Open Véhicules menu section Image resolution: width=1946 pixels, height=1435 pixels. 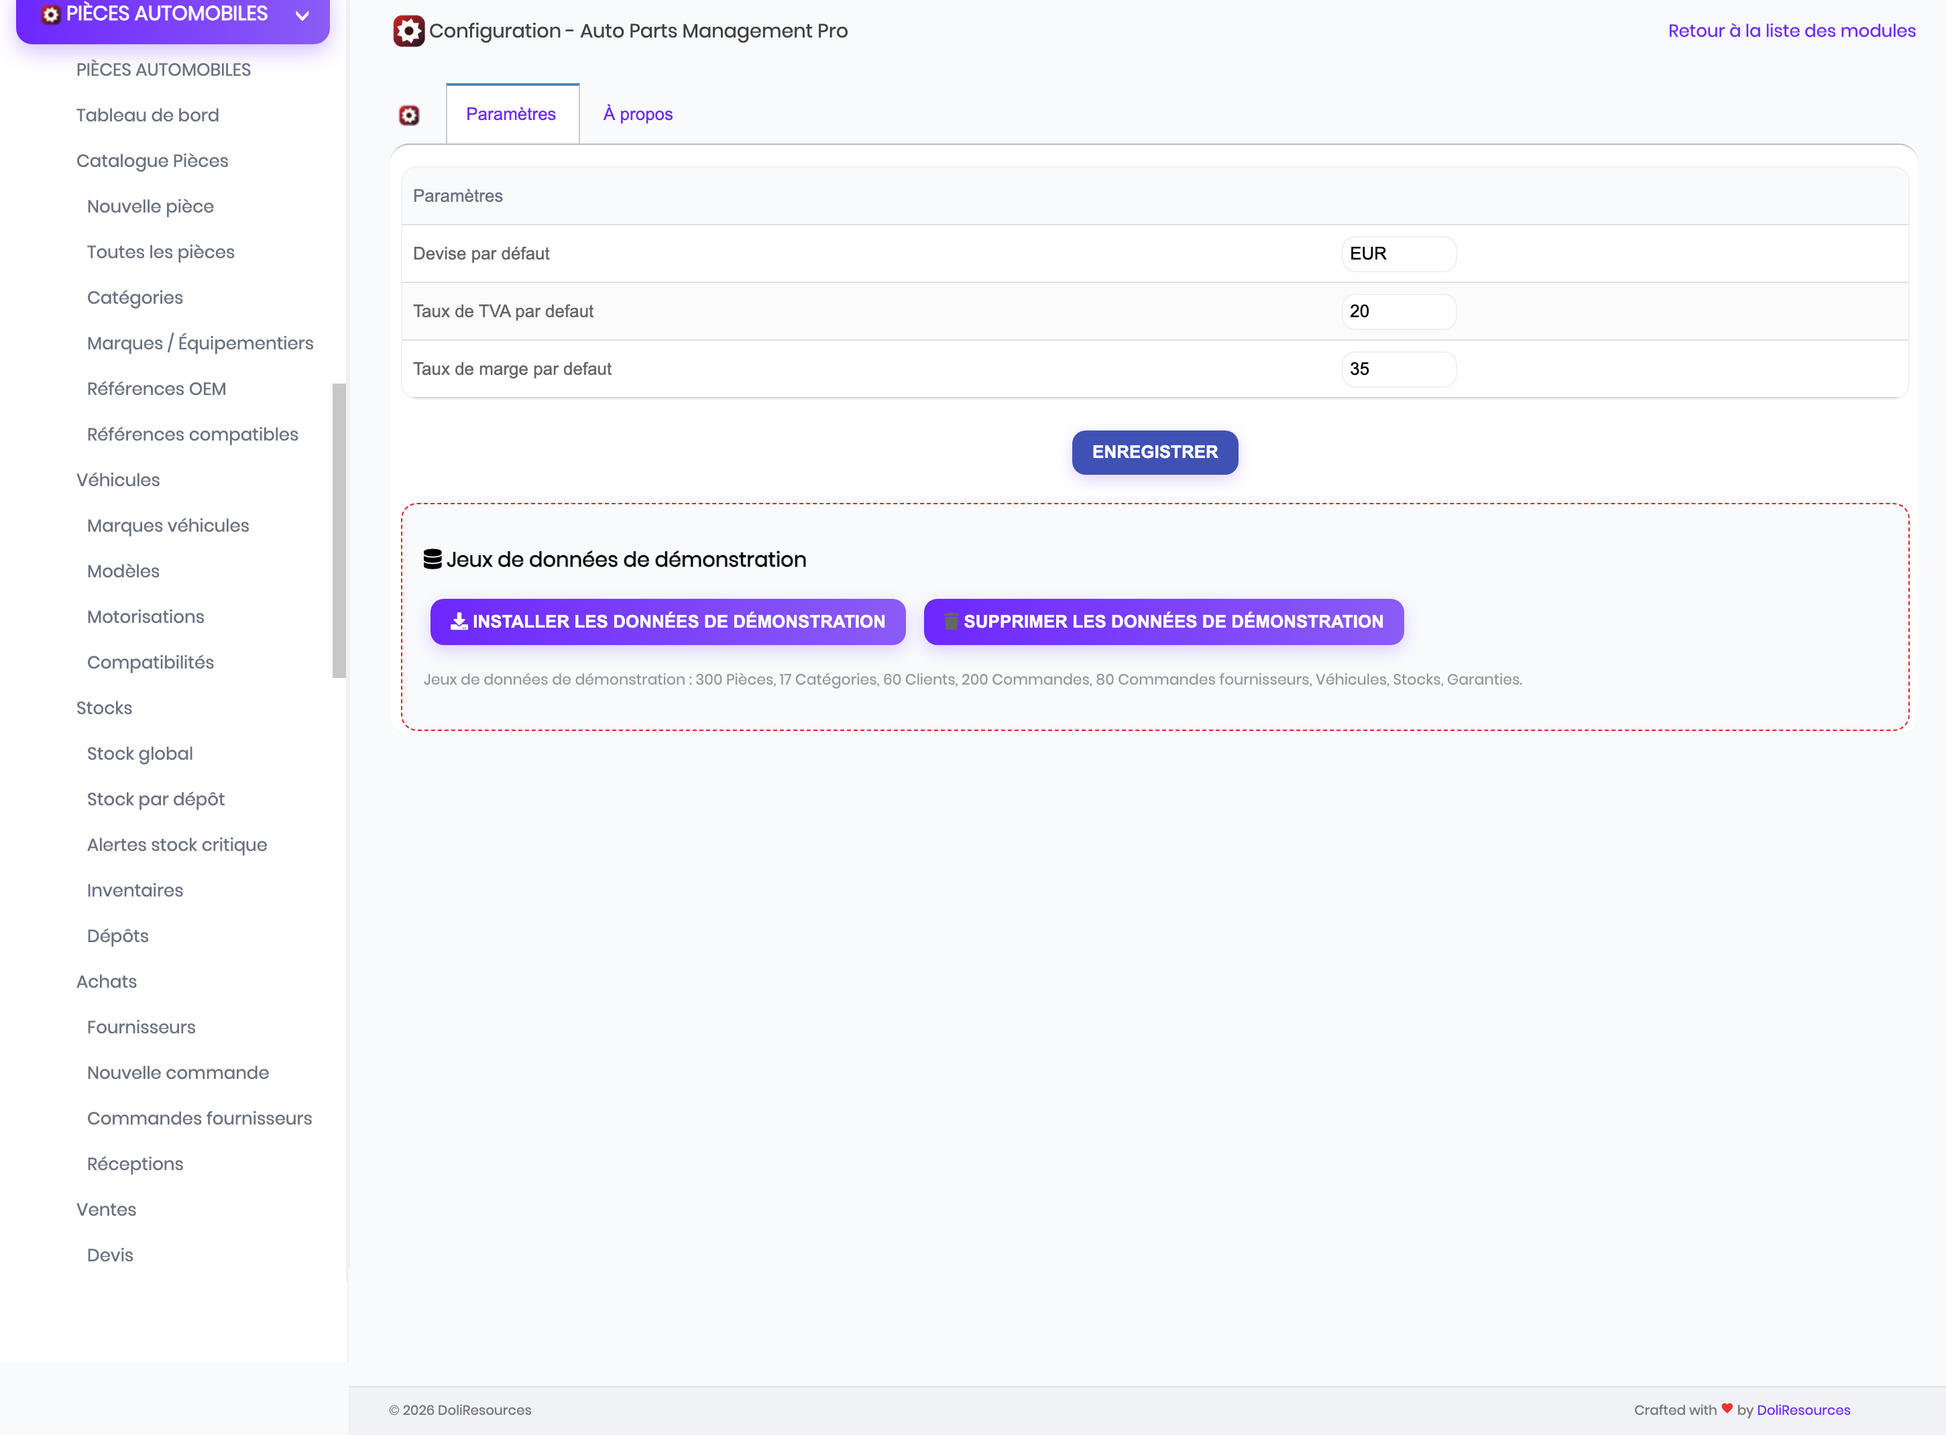[118, 480]
